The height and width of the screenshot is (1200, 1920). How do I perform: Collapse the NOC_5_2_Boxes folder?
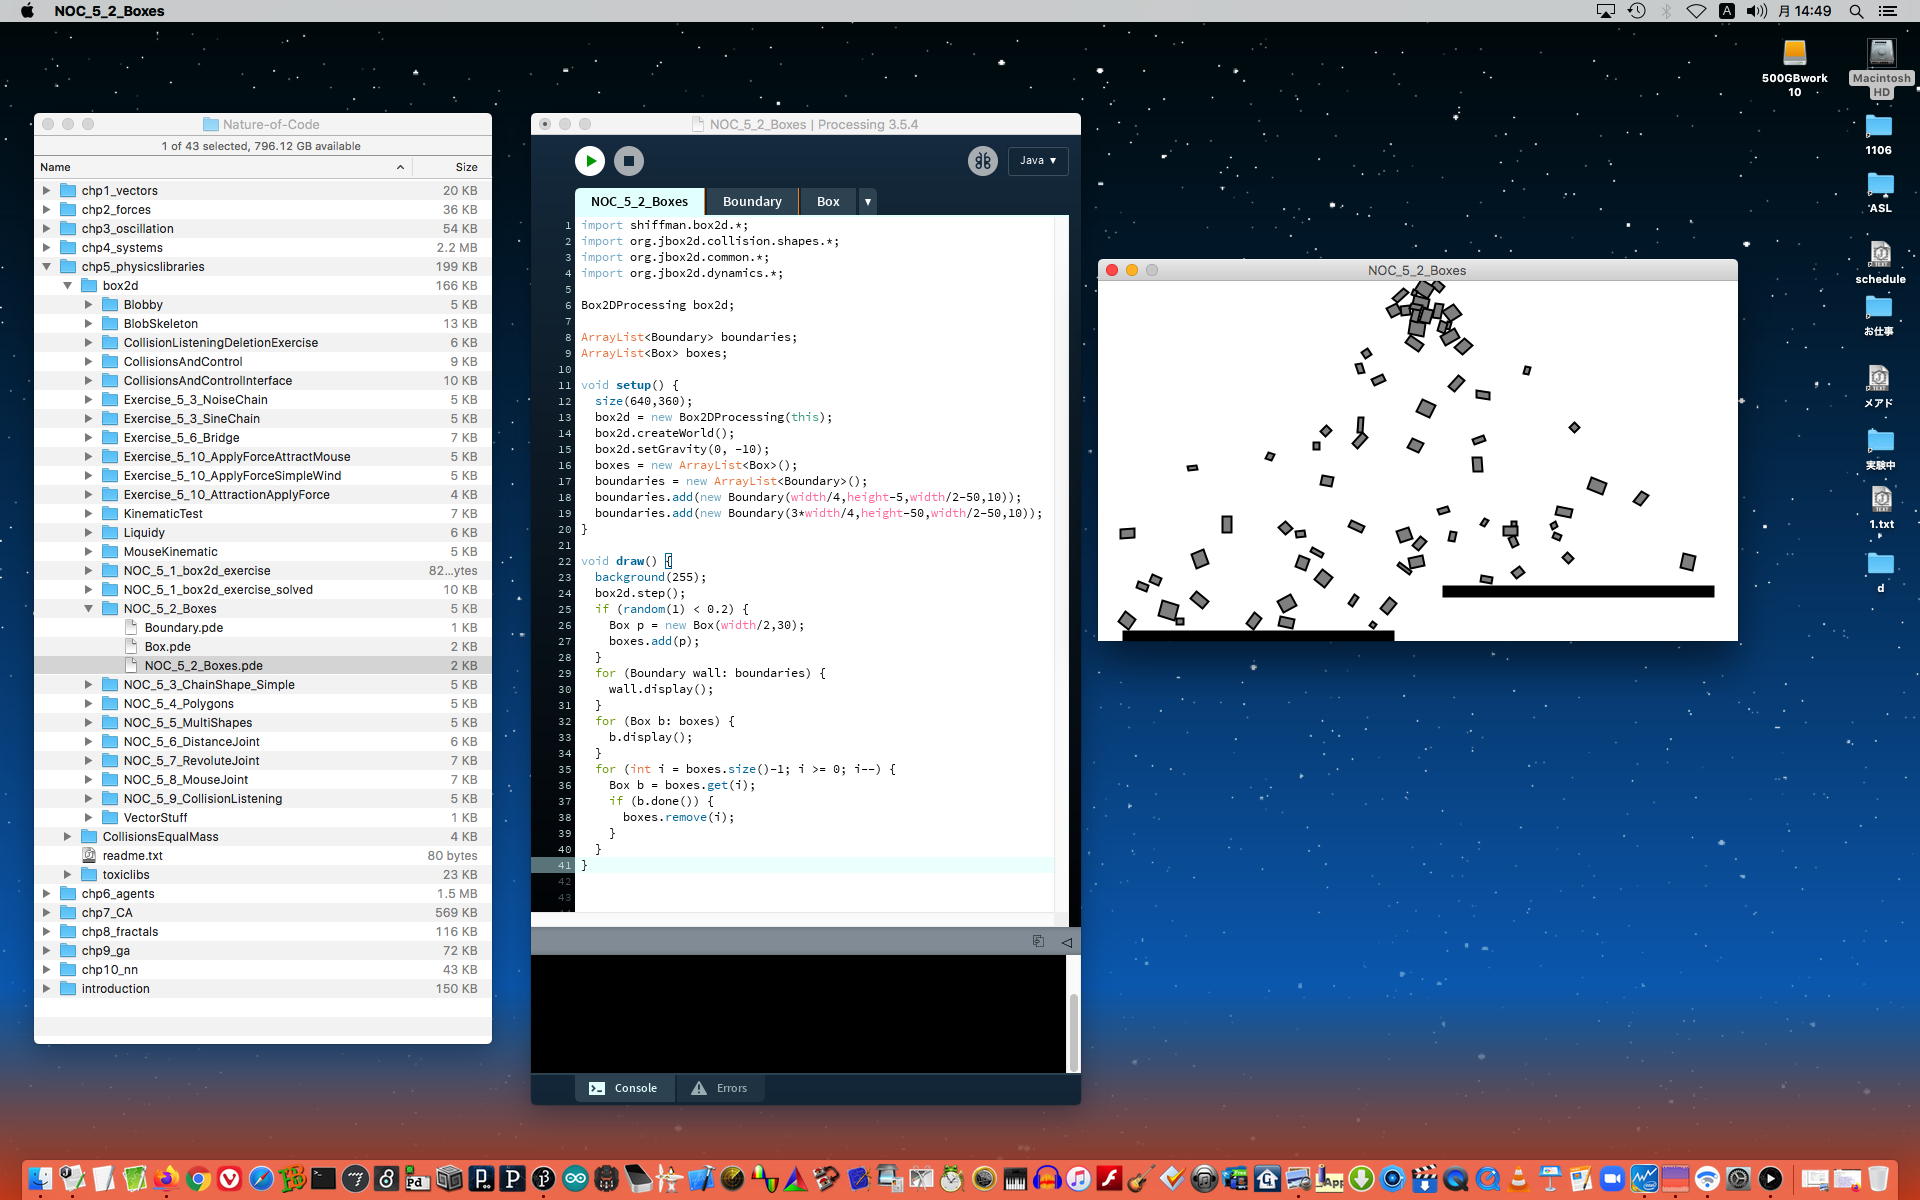pyautogui.click(x=88, y=609)
